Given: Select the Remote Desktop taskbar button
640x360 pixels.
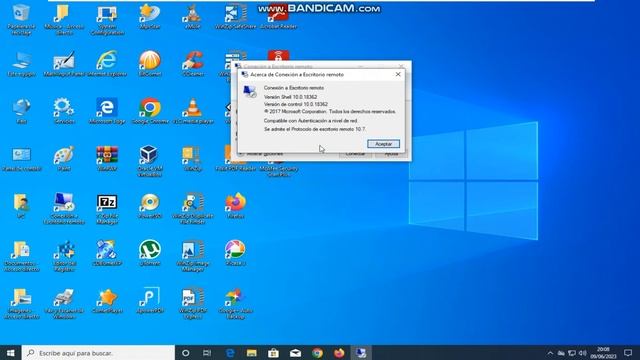Looking at the screenshot, I should tap(361, 353).
